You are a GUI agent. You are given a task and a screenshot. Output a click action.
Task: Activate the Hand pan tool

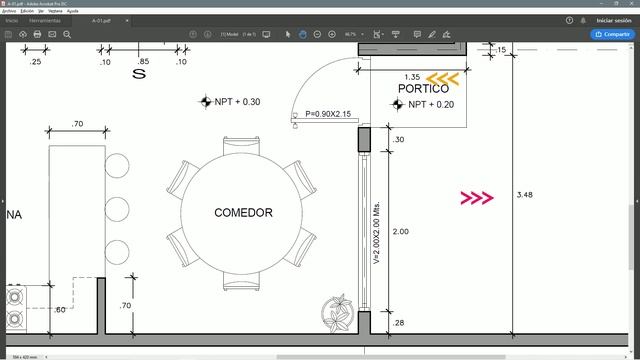click(x=302, y=35)
